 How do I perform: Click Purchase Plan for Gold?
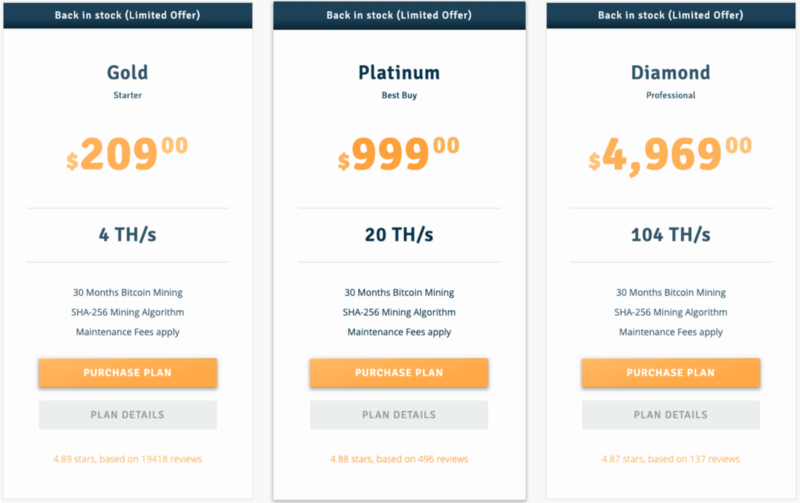pos(128,372)
